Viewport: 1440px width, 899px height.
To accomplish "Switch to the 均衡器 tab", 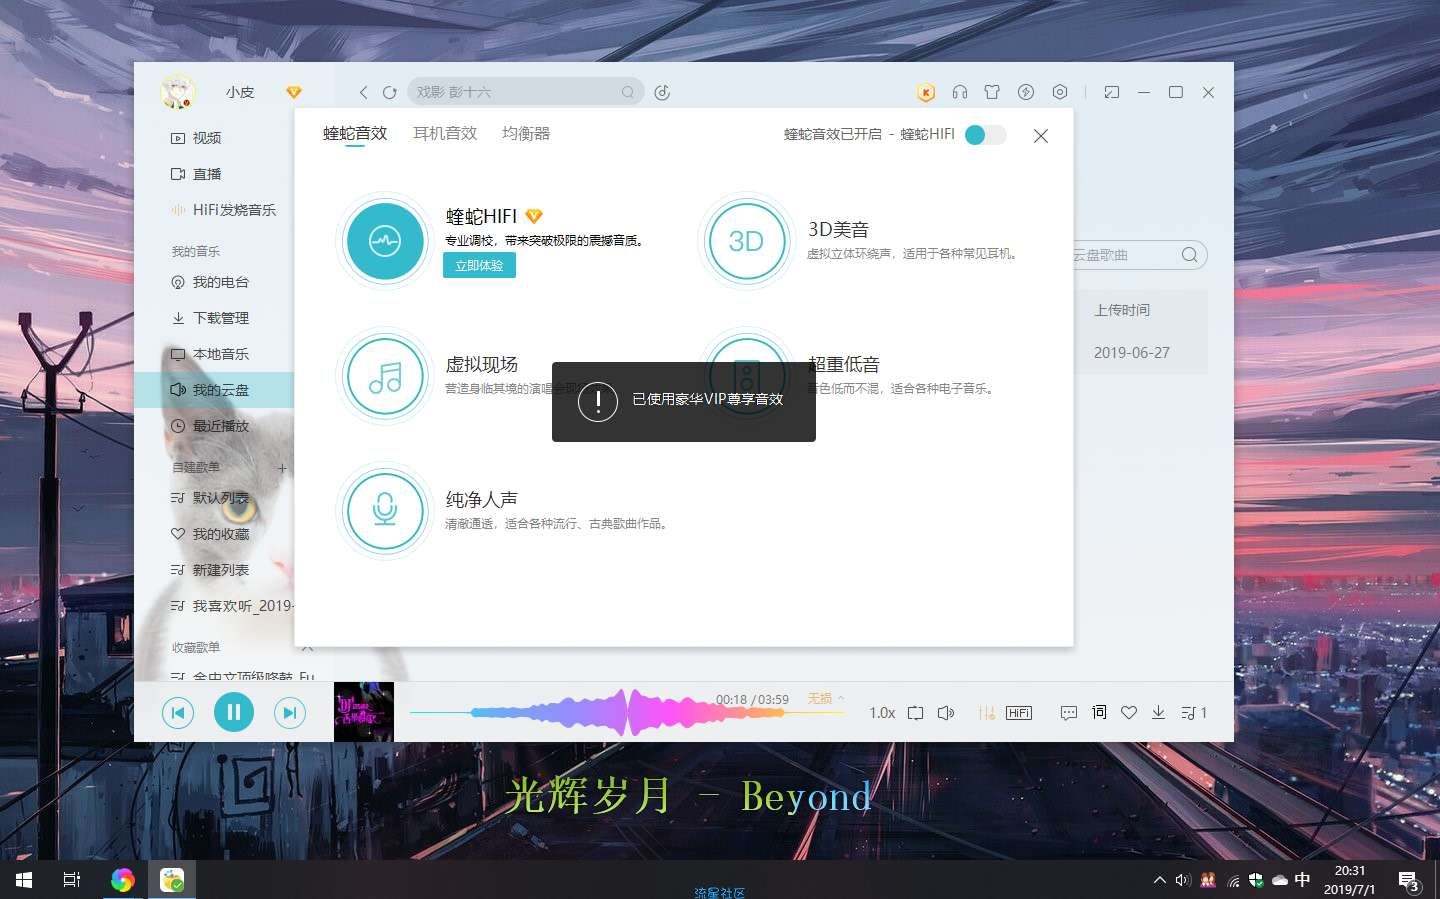I will (x=526, y=133).
